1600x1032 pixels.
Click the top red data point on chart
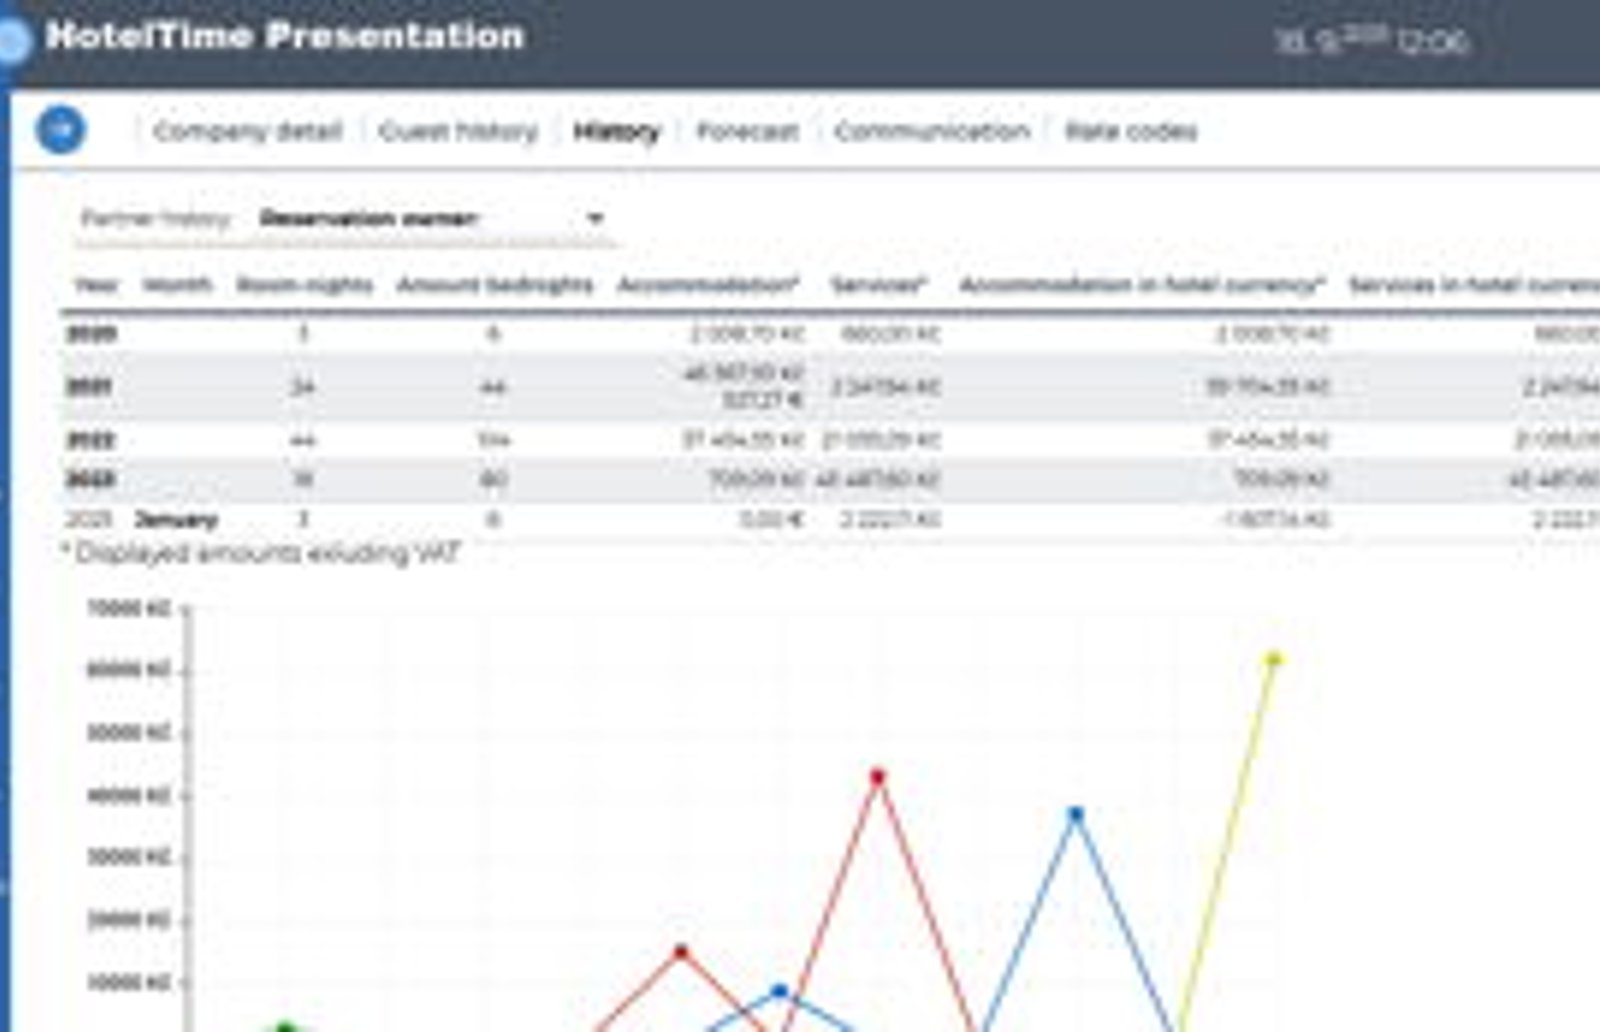point(877,776)
